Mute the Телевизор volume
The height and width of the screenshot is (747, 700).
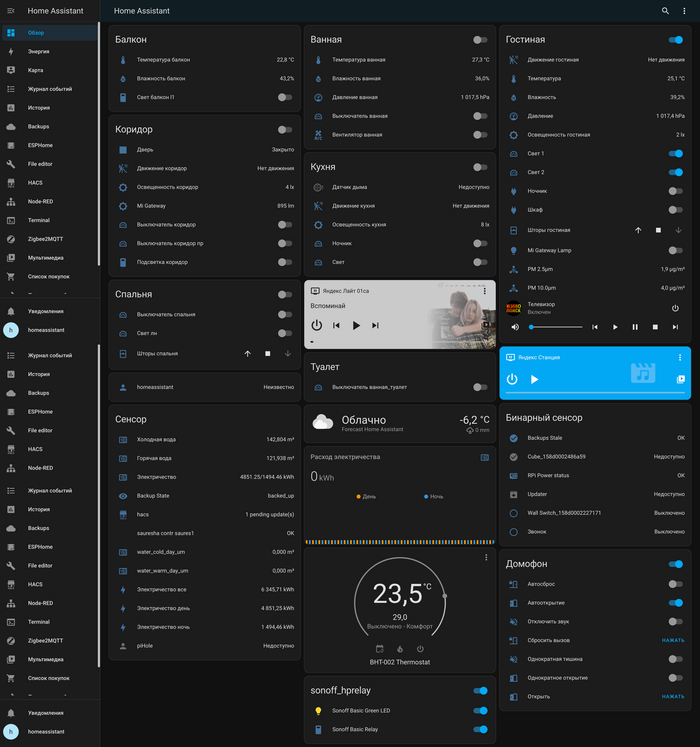515,327
